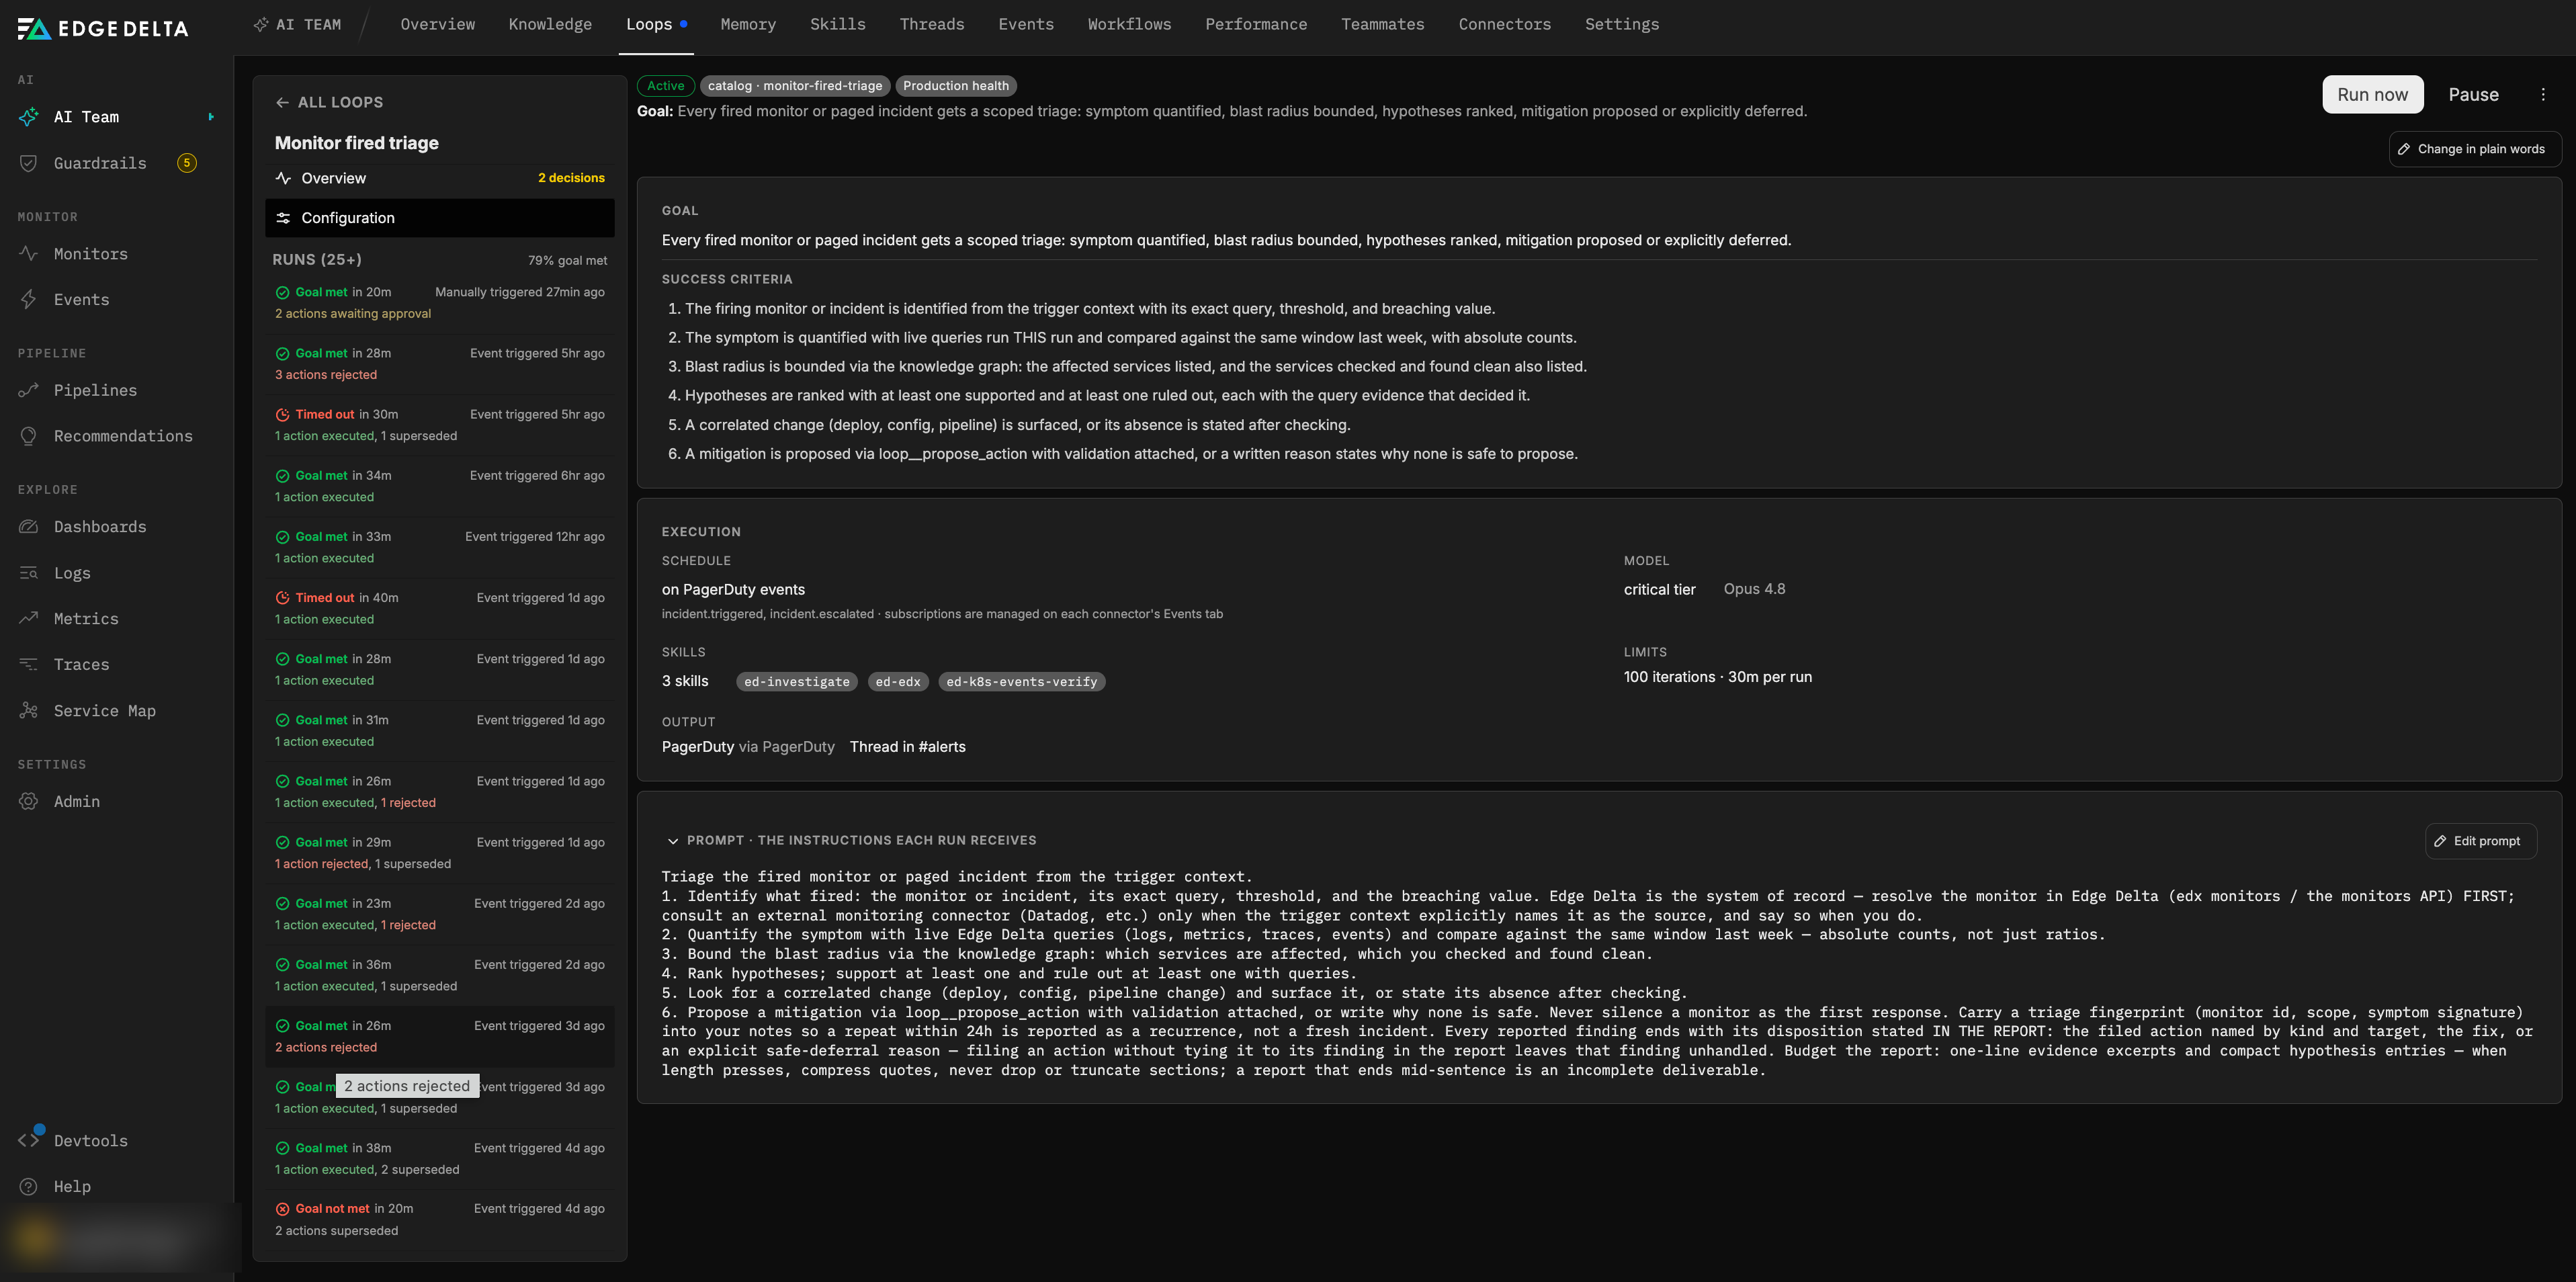Open the Connectors tab
The image size is (2576, 1282).
1505,24
